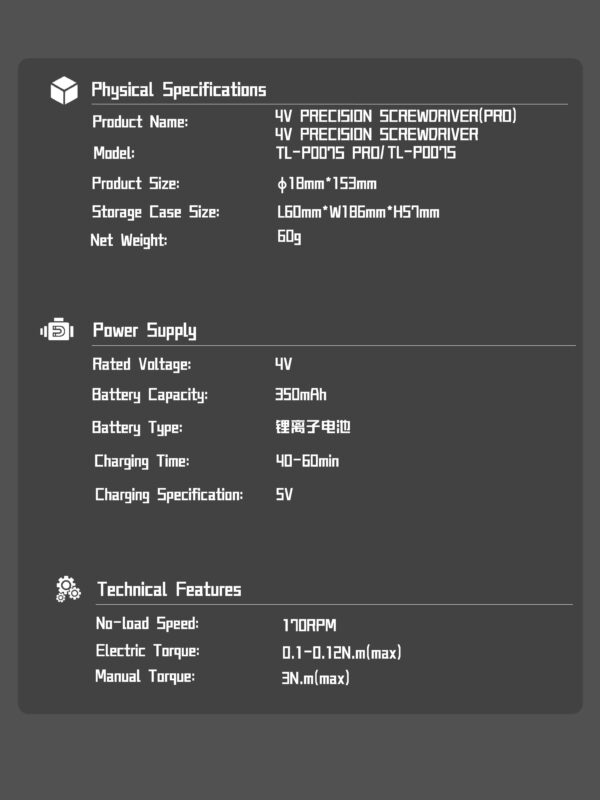Click the gears icon beside Technical Features
This screenshot has width=600, height=800.
68,589
